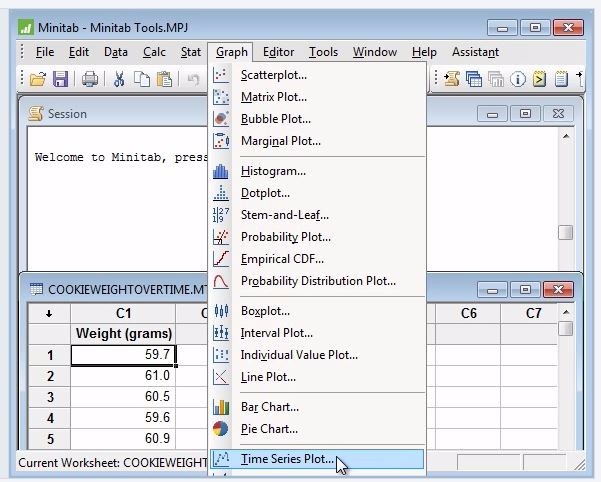Image resolution: width=601 pixels, height=482 pixels.
Task: Click the data entry direction arrow
Action: point(49,314)
